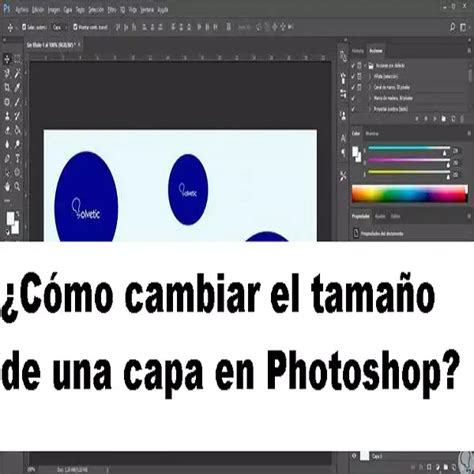This screenshot has height=474, width=474.
Task: Toggle checkmark for Canal de marco action
Action: click(x=353, y=87)
